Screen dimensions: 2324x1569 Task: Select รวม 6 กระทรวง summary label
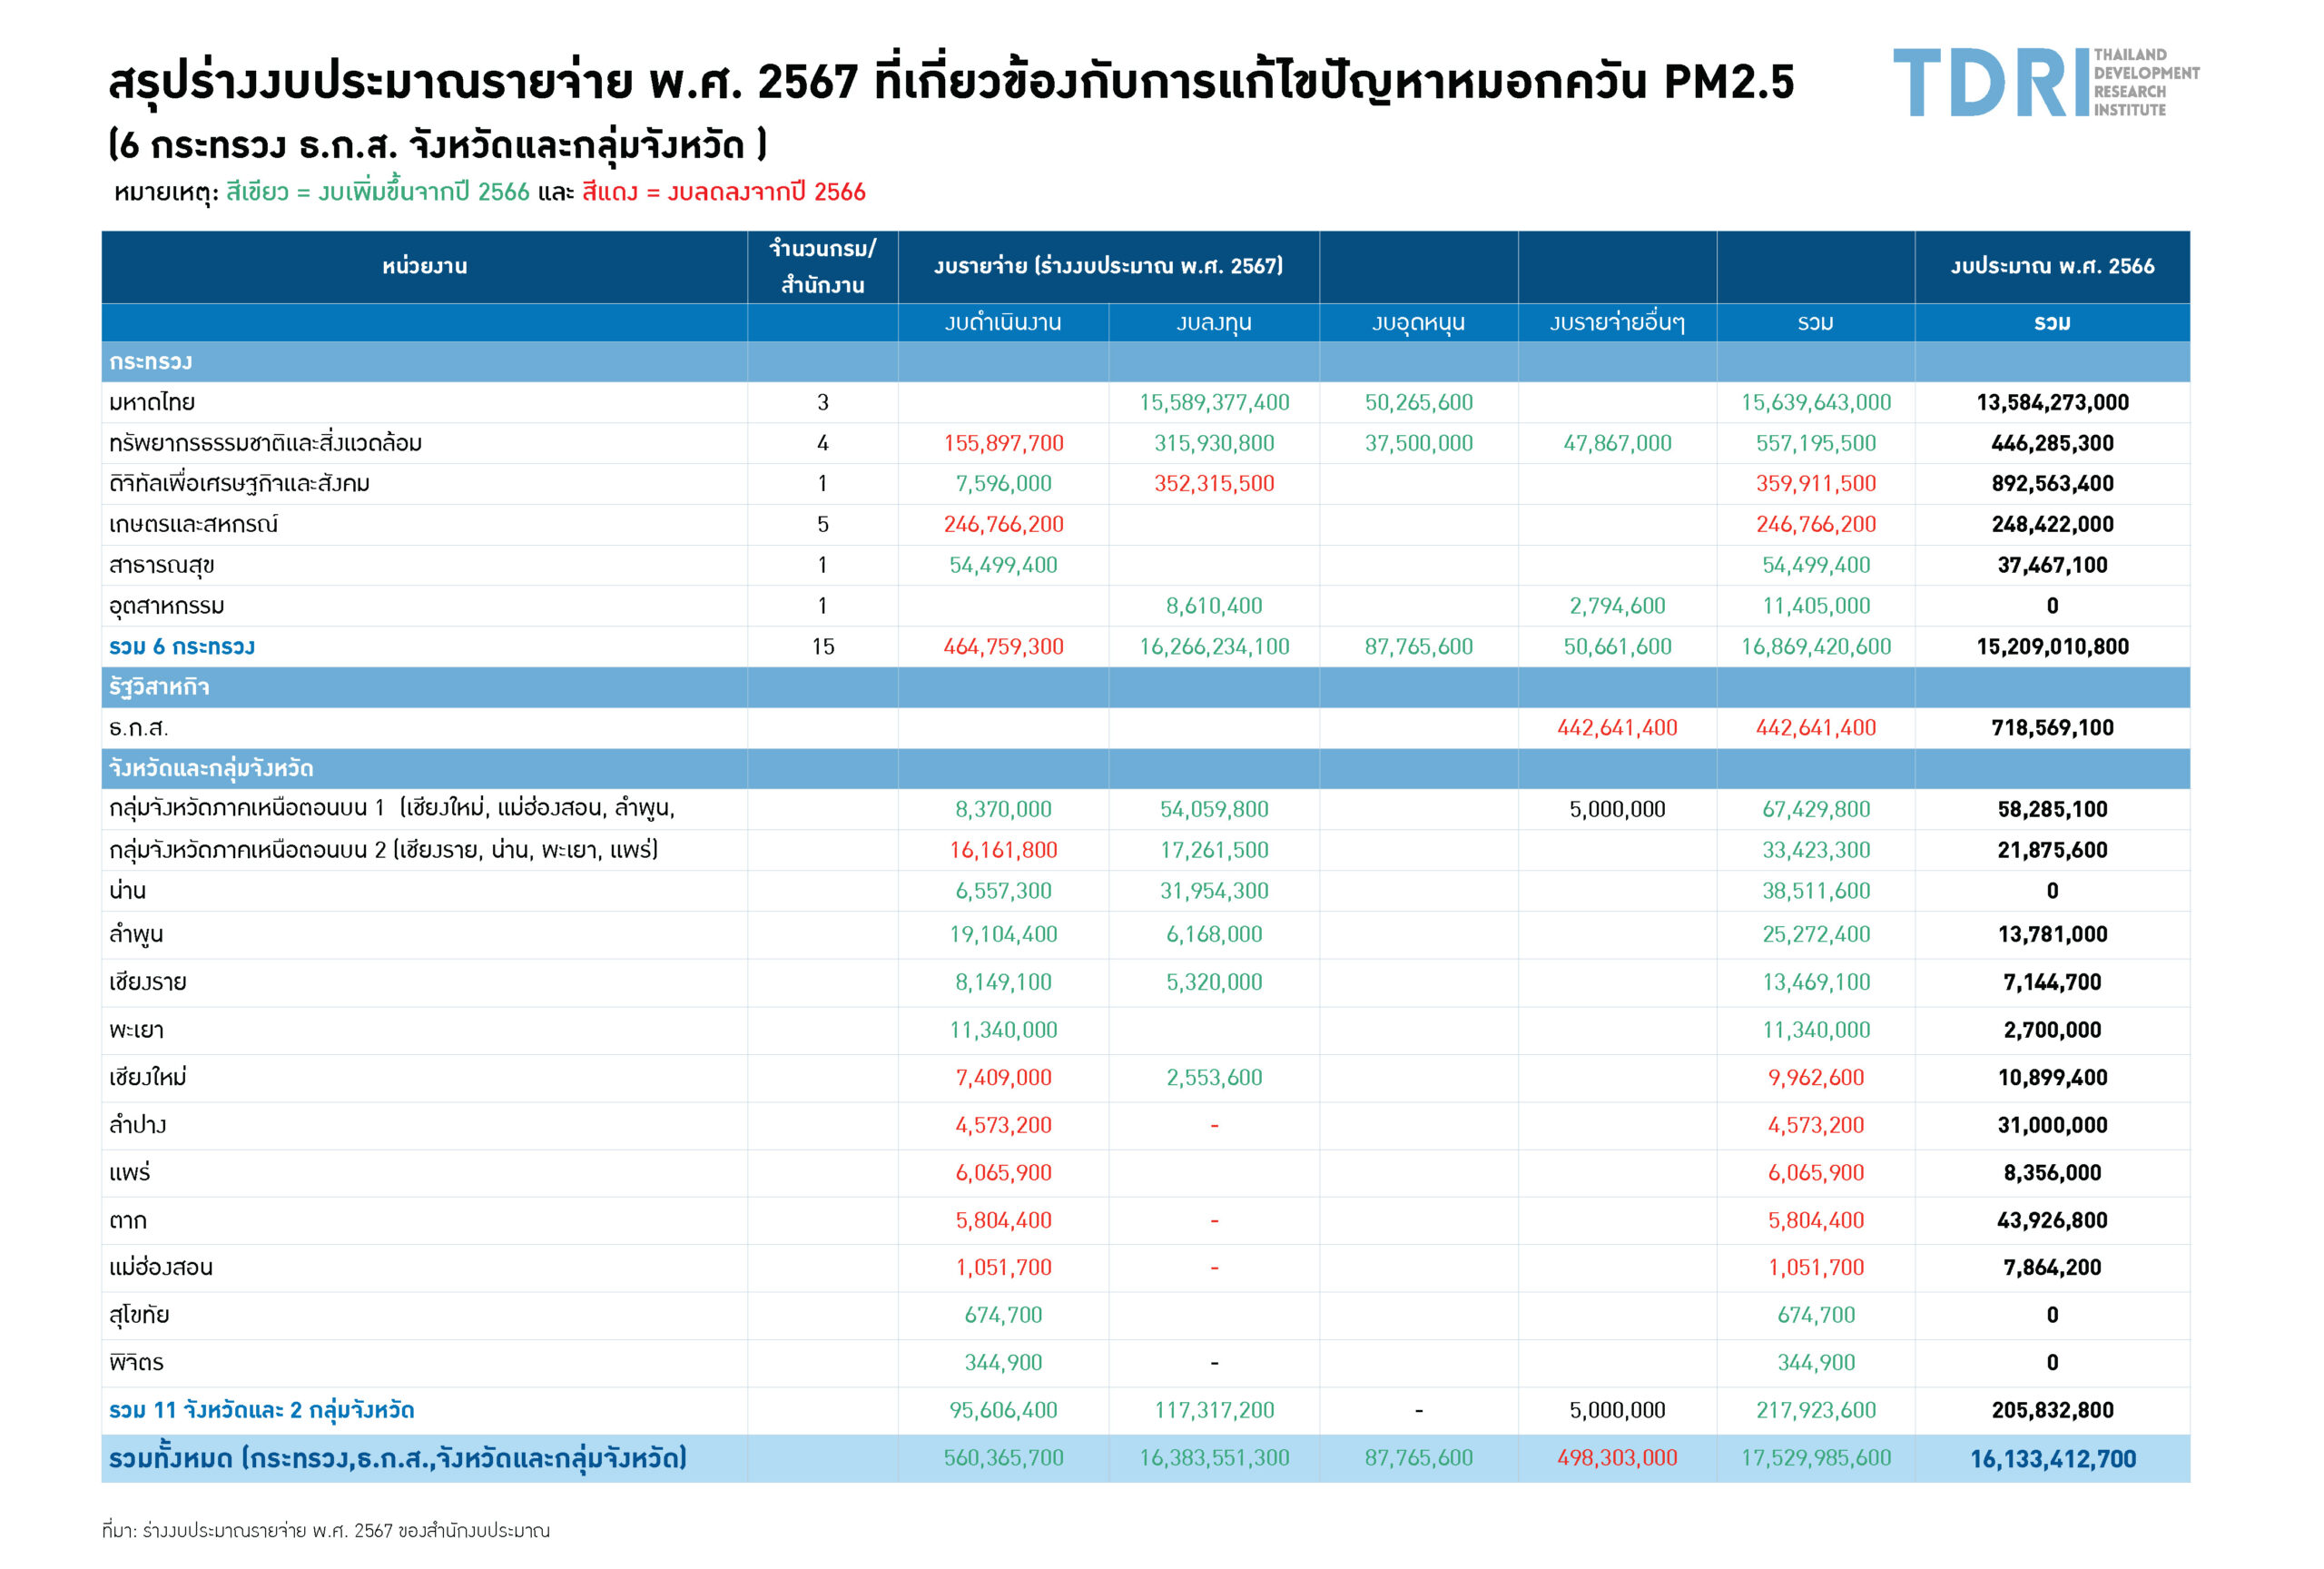pyautogui.click(x=182, y=647)
